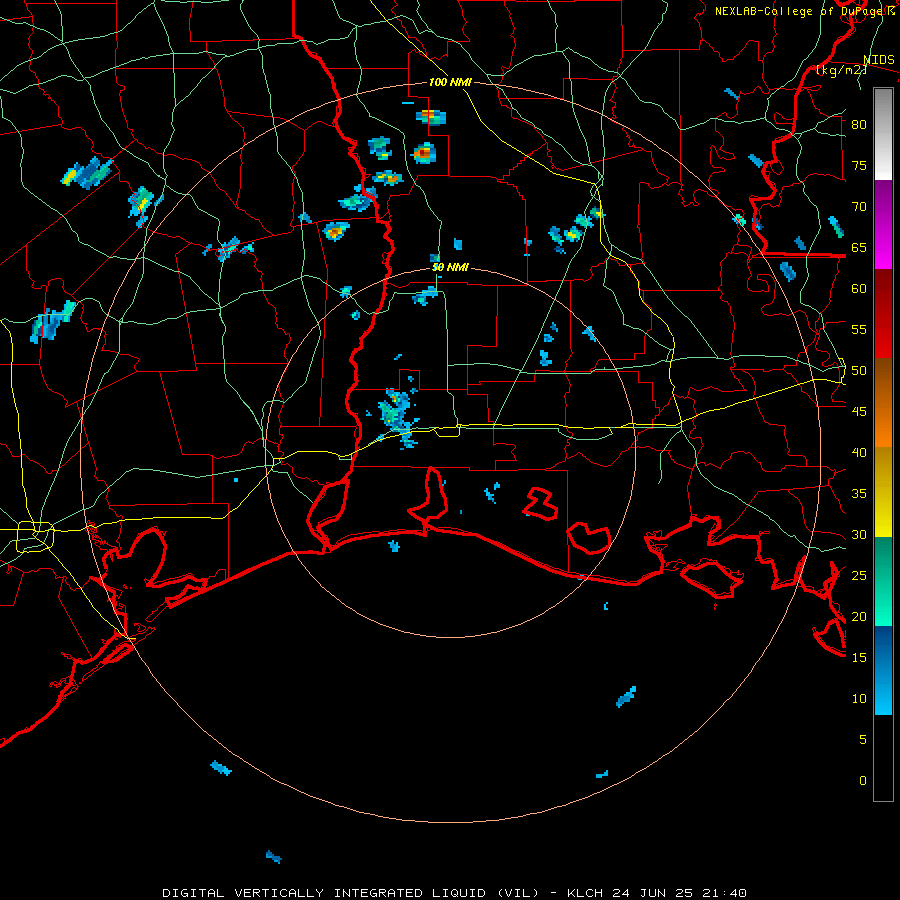
Task: Click the 60 value on the scale
Action: 859,289
